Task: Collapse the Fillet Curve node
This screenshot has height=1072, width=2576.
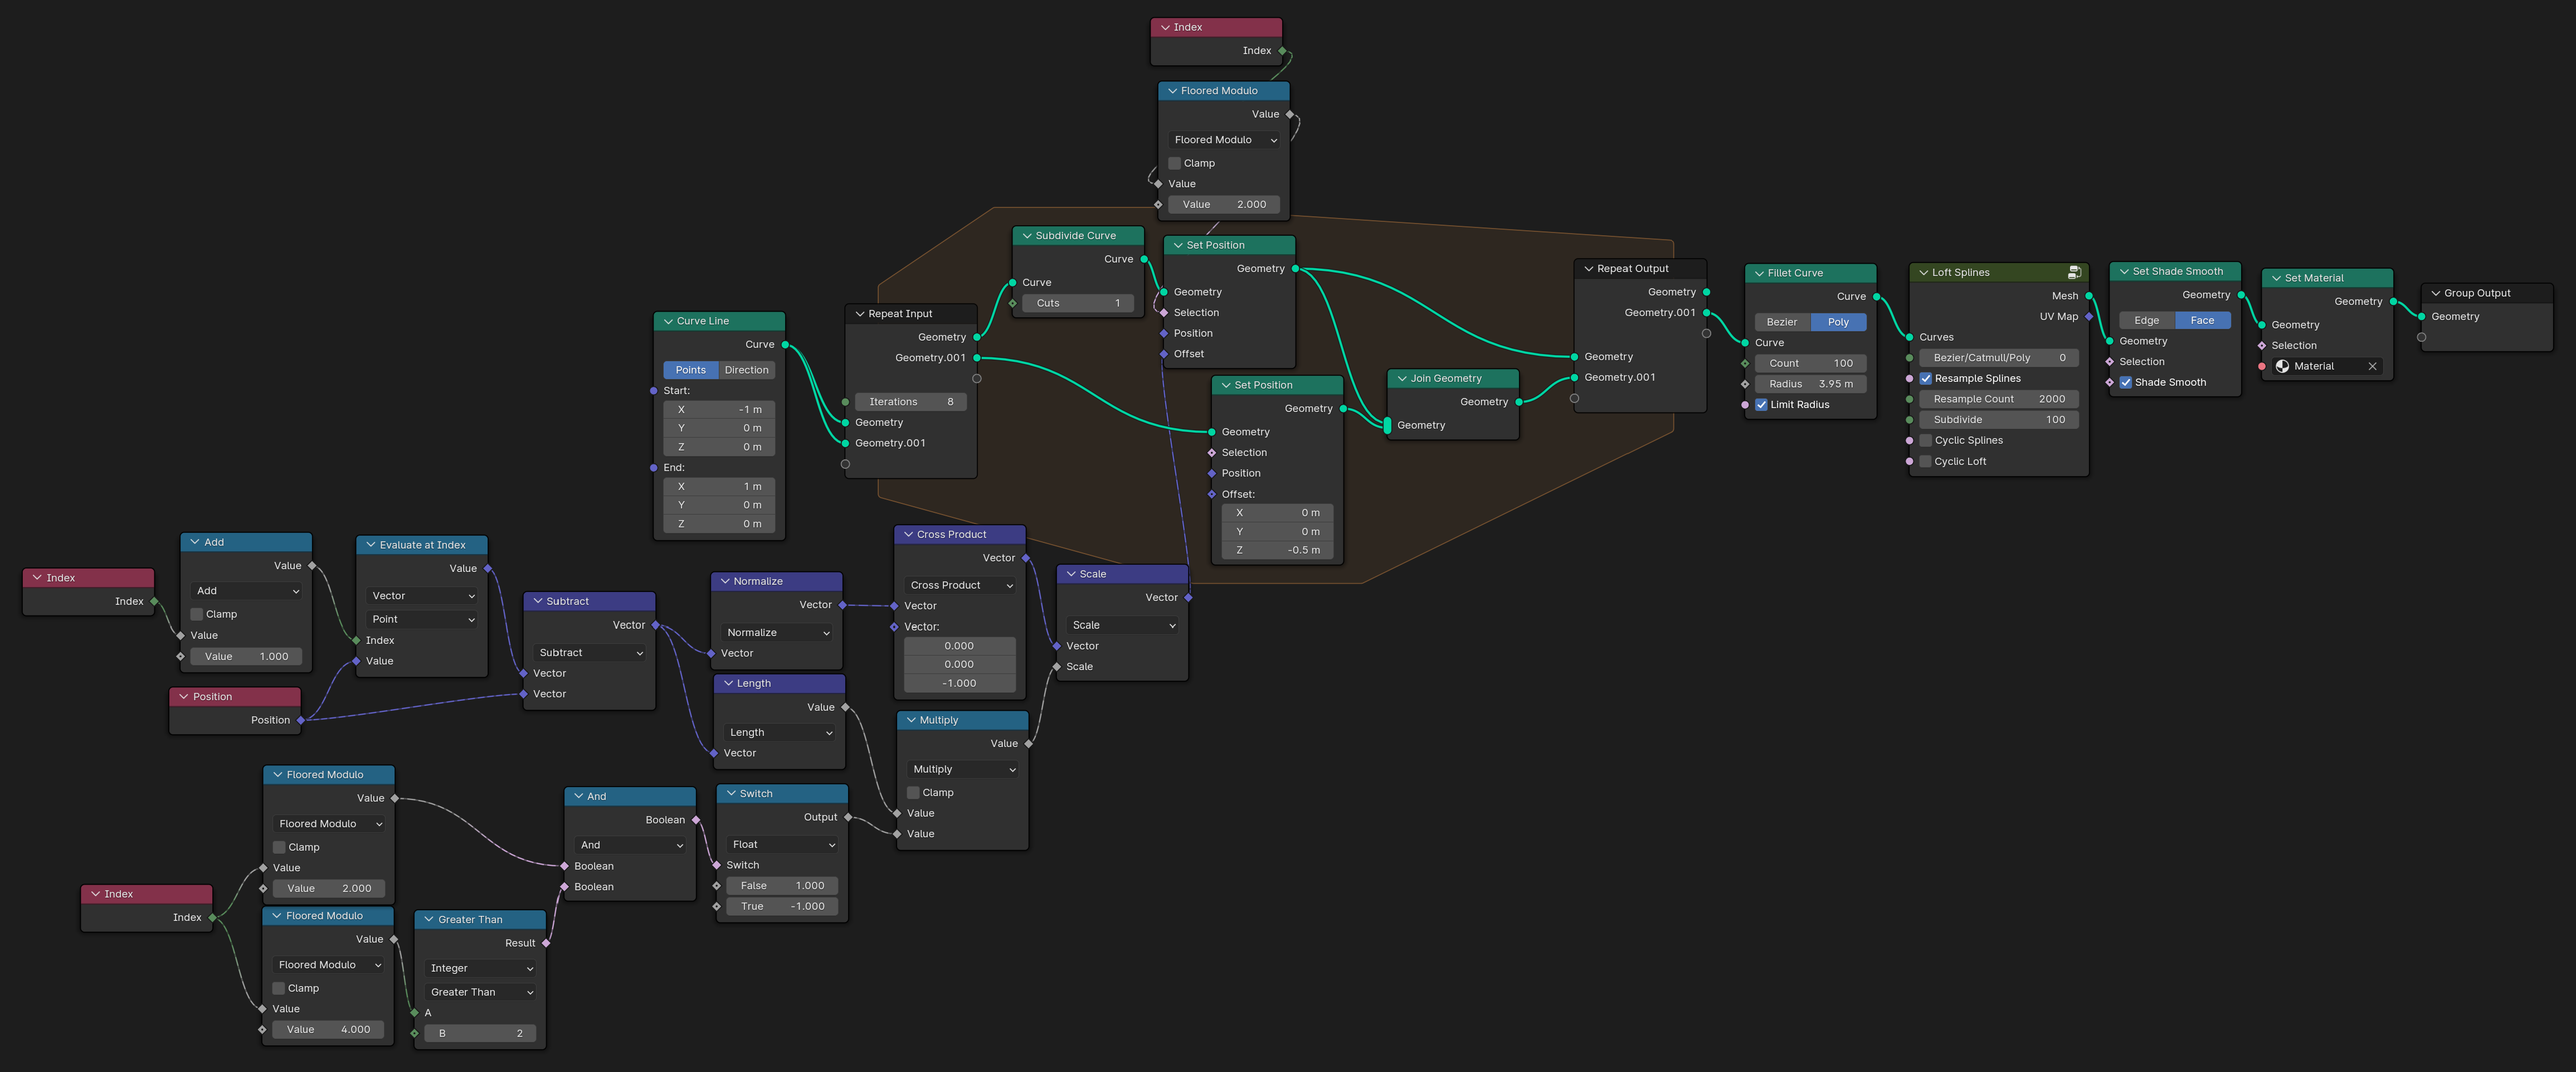Action: coord(1759,273)
